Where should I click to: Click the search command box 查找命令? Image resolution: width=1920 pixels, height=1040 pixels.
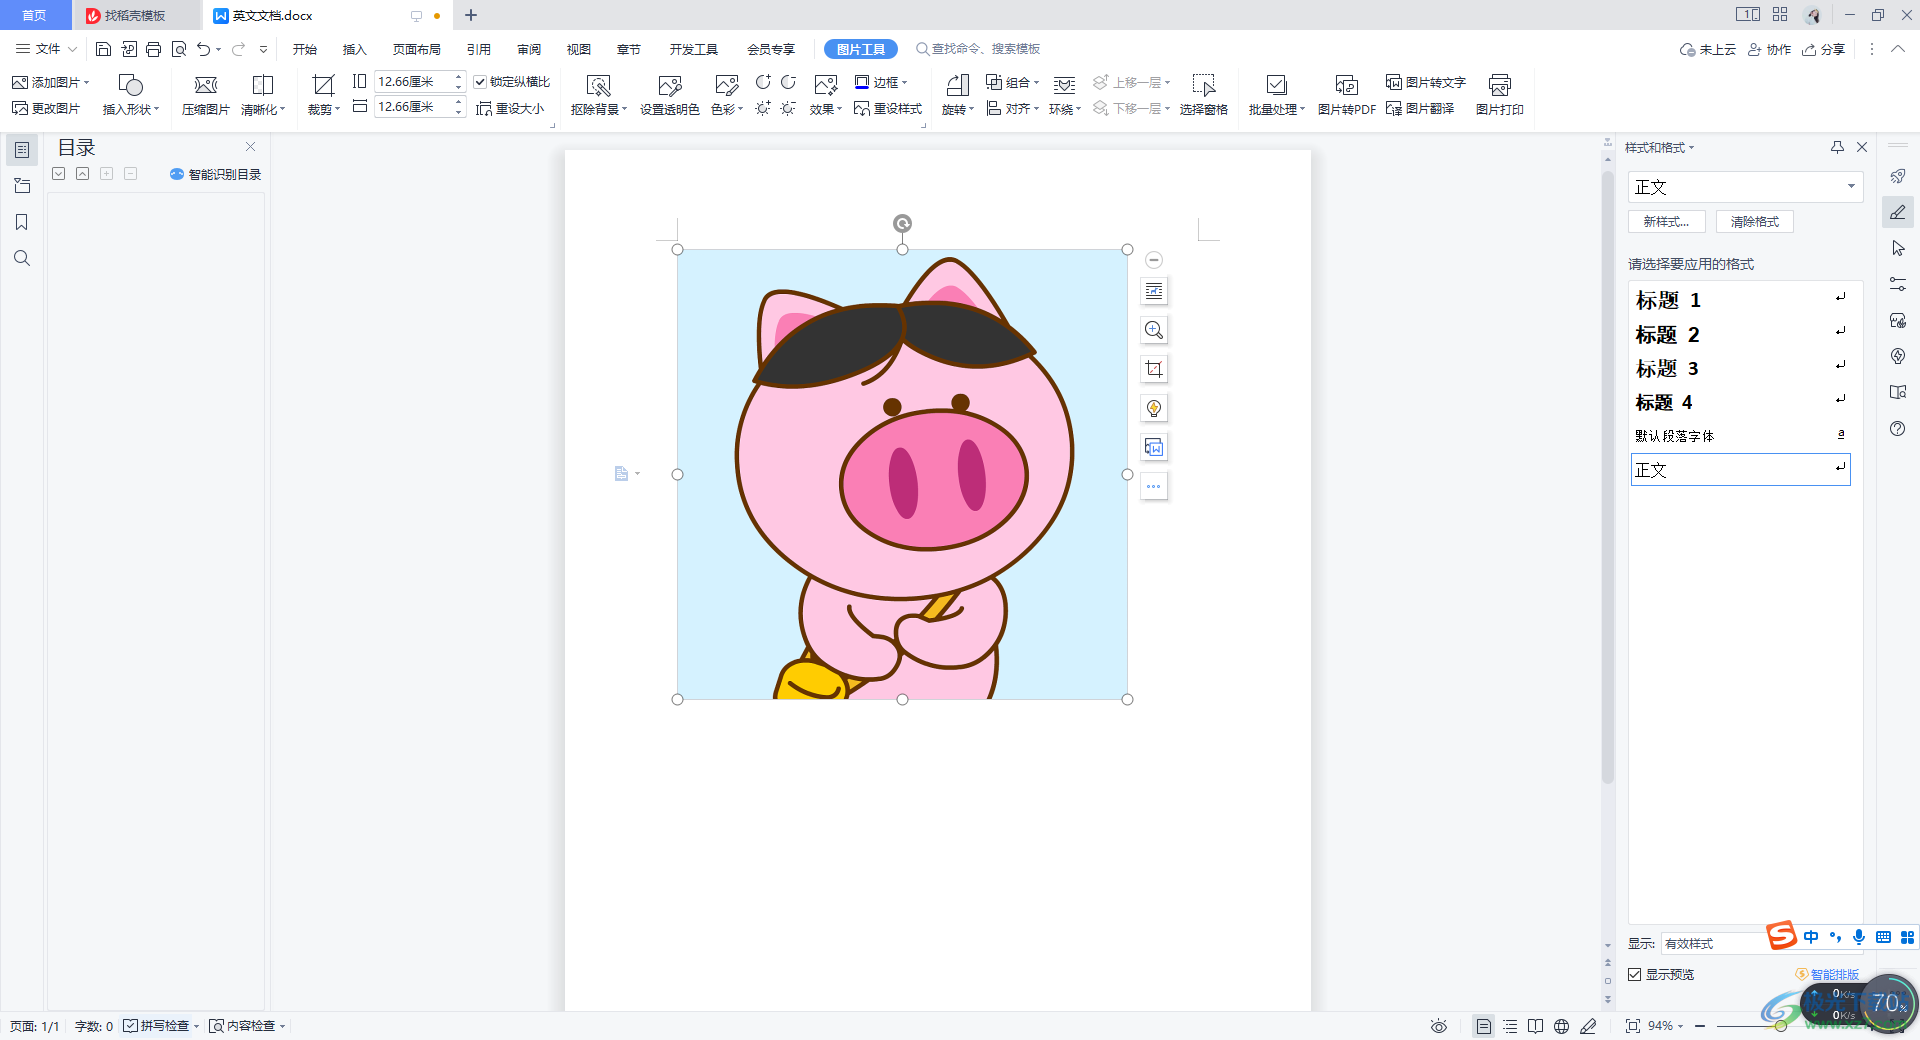coord(978,49)
